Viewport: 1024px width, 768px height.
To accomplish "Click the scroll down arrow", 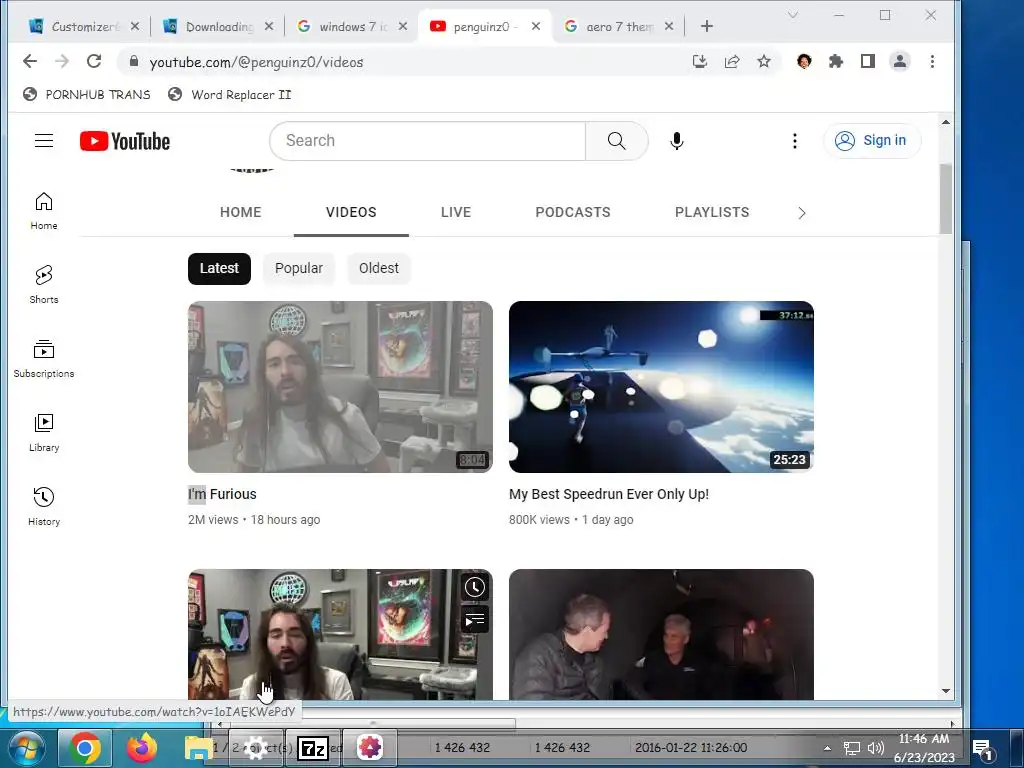I will pos(945,691).
